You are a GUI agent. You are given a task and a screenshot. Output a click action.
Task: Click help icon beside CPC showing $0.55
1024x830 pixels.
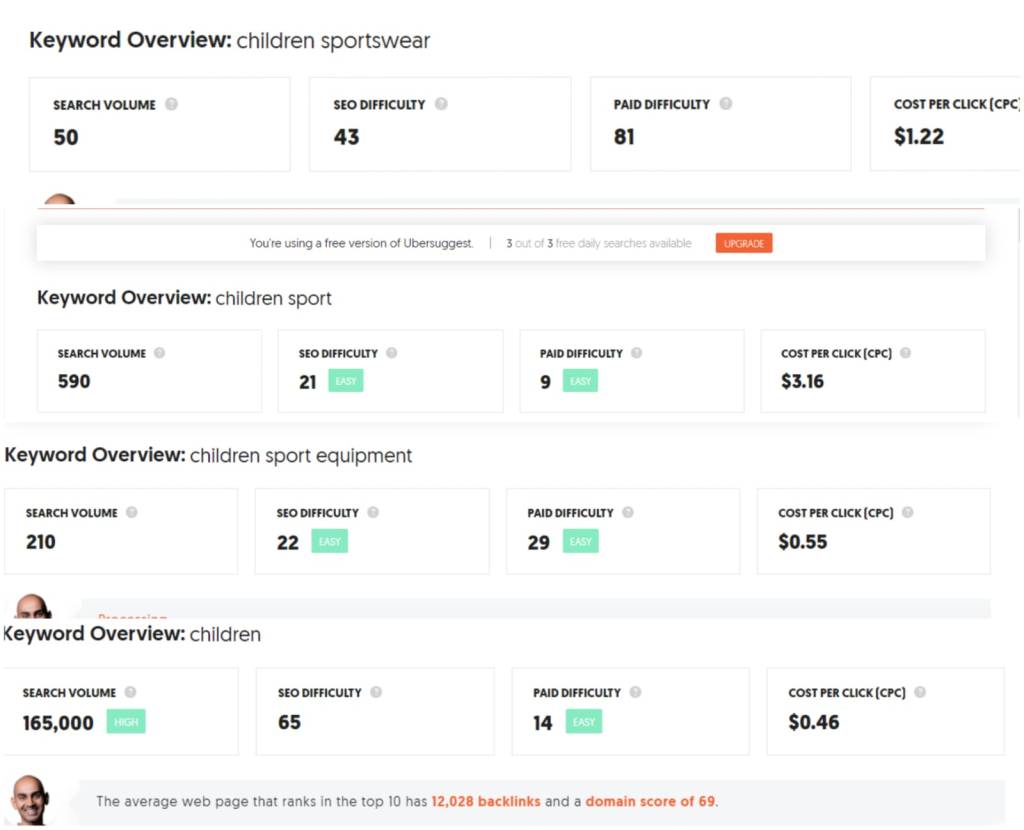(907, 513)
